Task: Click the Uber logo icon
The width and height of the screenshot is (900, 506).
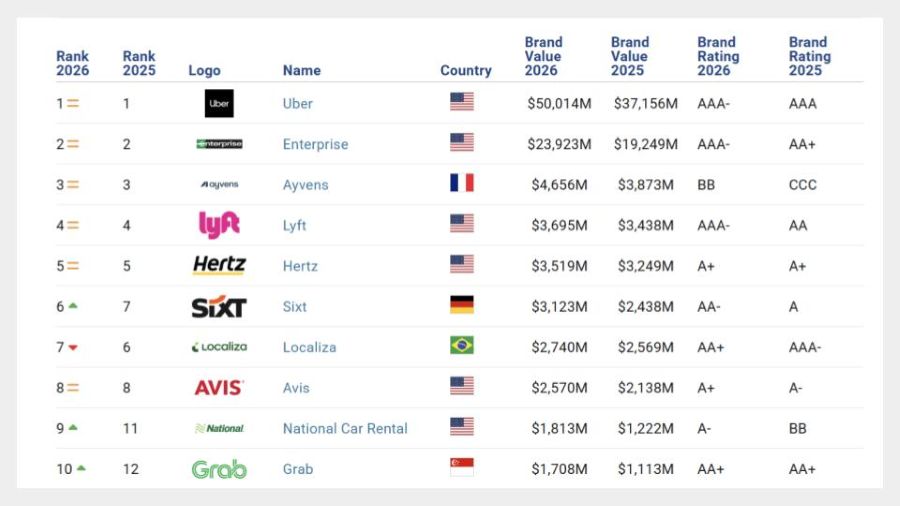Action: pyautogui.click(x=219, y=103)
